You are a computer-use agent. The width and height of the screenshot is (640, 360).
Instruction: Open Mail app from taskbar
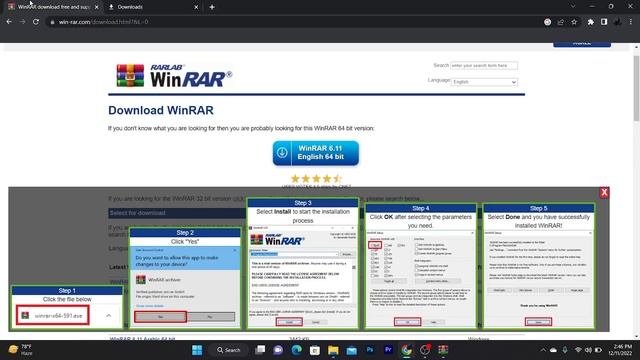(x=351, y=350)
